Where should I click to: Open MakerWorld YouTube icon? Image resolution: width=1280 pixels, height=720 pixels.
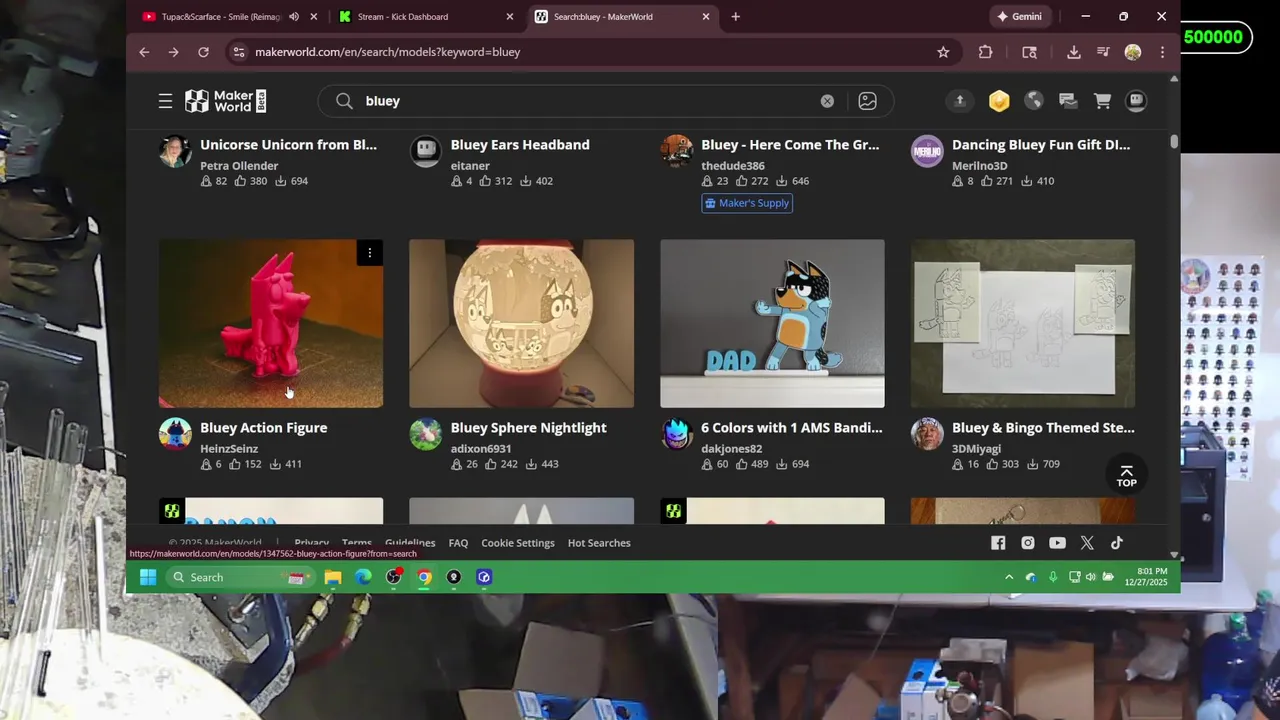pos(1057,543)
